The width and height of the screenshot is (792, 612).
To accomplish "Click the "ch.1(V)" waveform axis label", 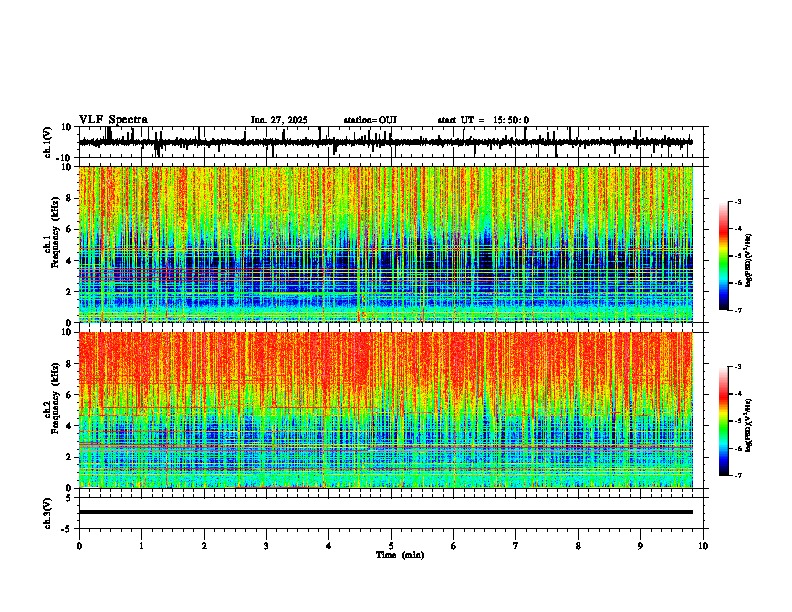I will (x=48, y=142).
